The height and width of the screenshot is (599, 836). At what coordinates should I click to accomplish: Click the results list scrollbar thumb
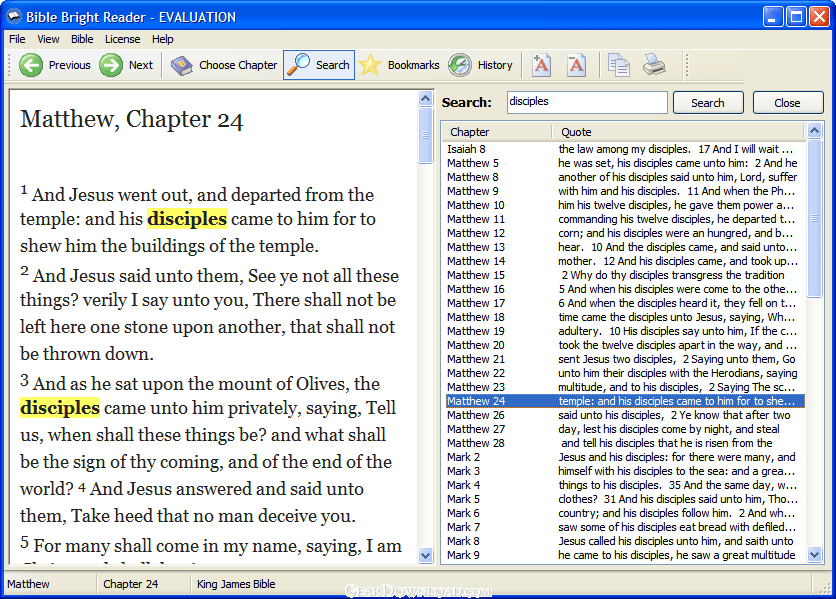pyautogui.click(x=814, y=218)
